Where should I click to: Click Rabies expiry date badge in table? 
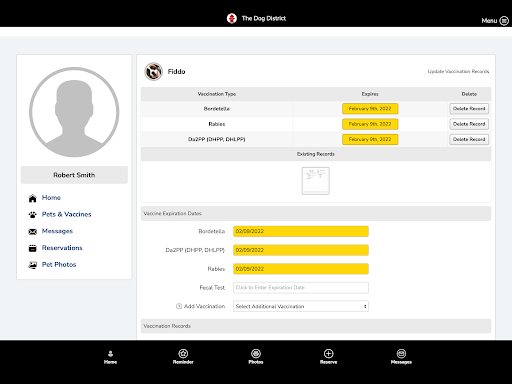[370, 124]
